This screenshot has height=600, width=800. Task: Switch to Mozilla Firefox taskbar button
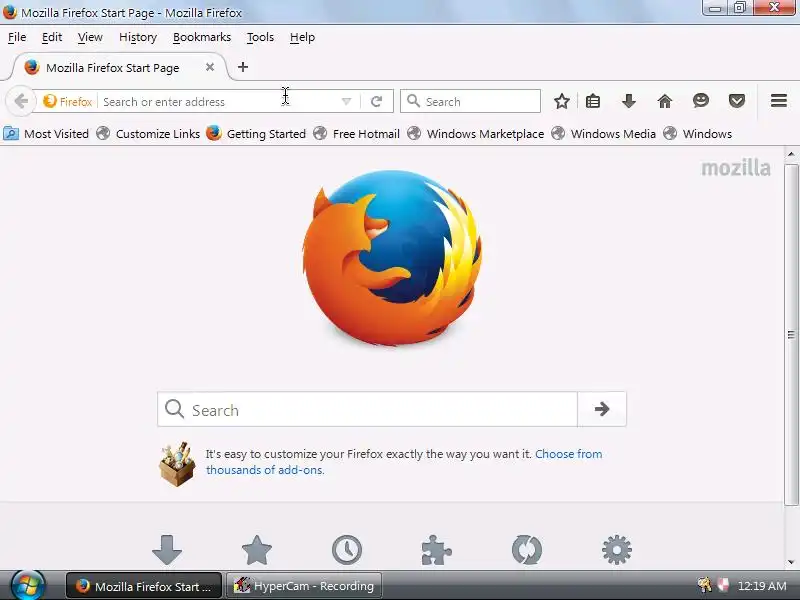point(144,586)
